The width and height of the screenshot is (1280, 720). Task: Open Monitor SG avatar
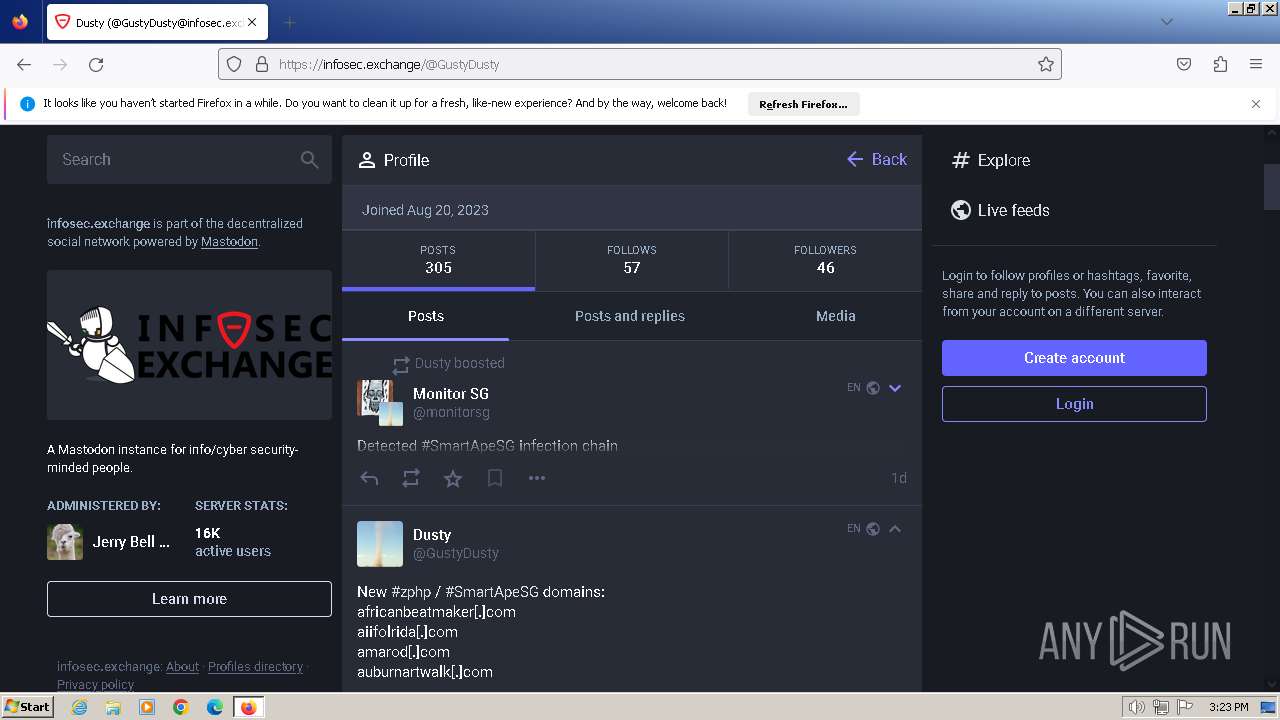[x=380, y=402]
